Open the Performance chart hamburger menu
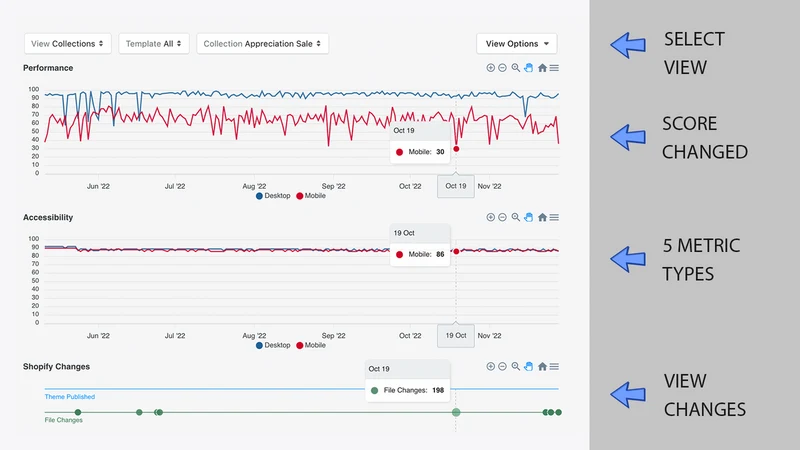The image size is (800, 450). click(x=554, y=68)
